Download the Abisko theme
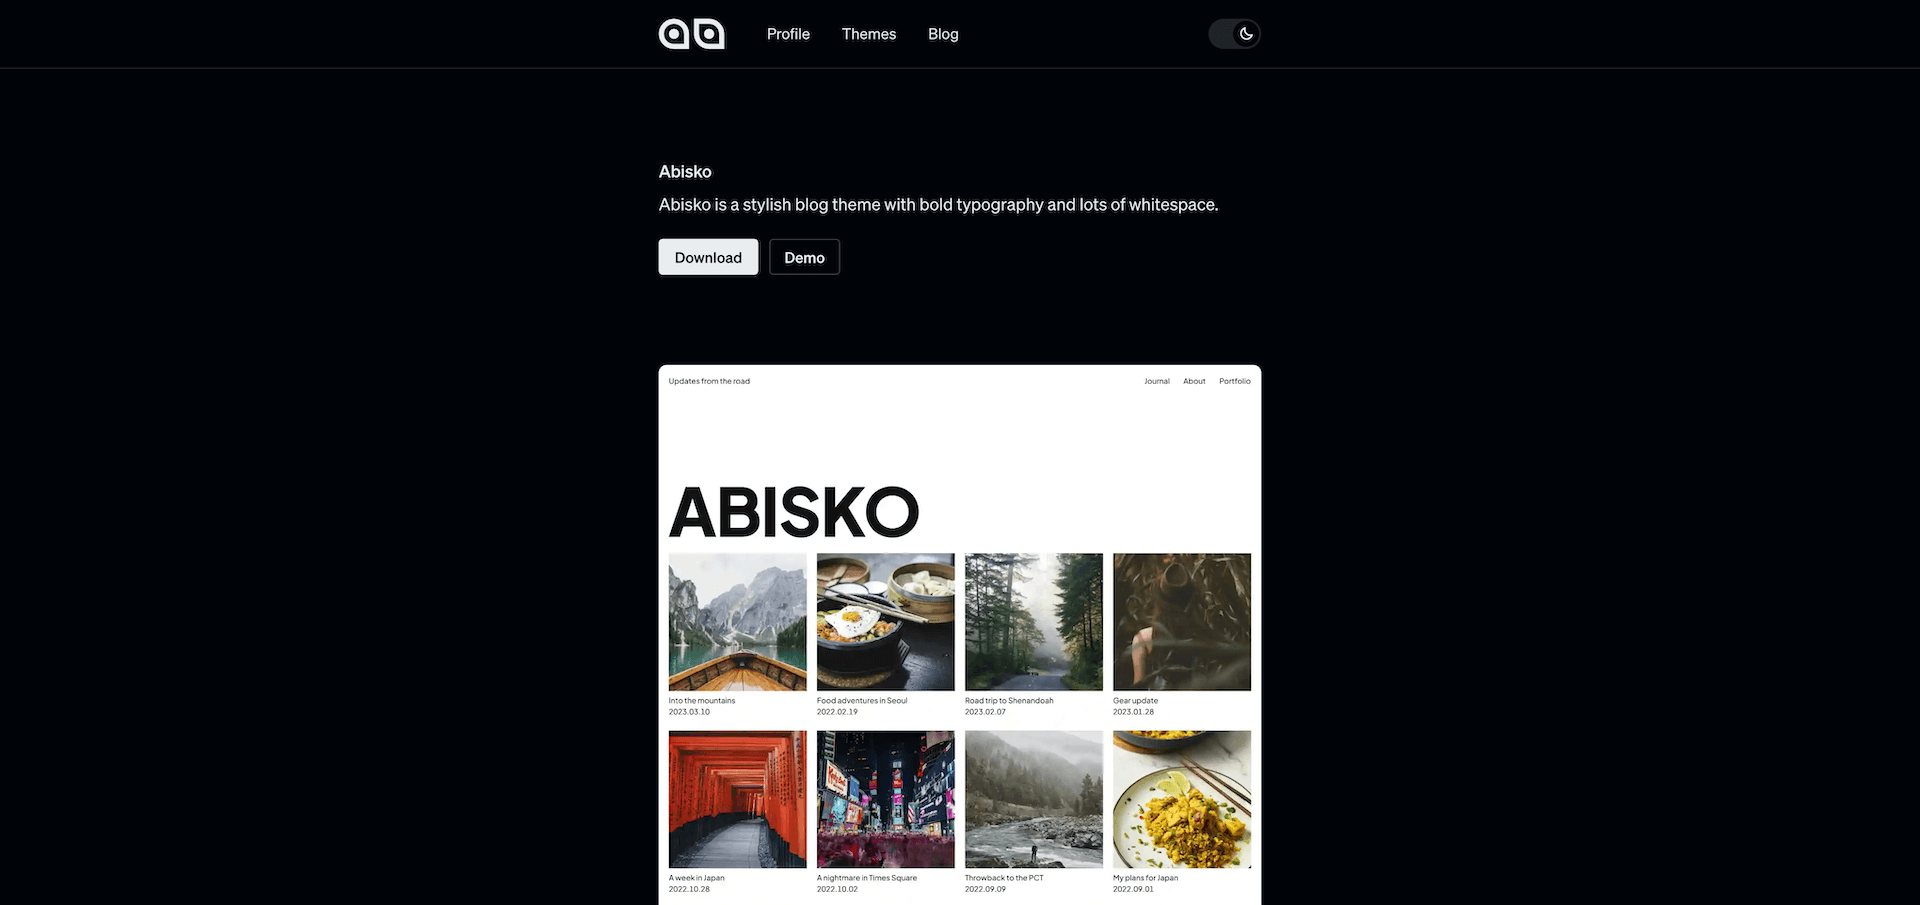1920x905 pixels. pos(708,257)
